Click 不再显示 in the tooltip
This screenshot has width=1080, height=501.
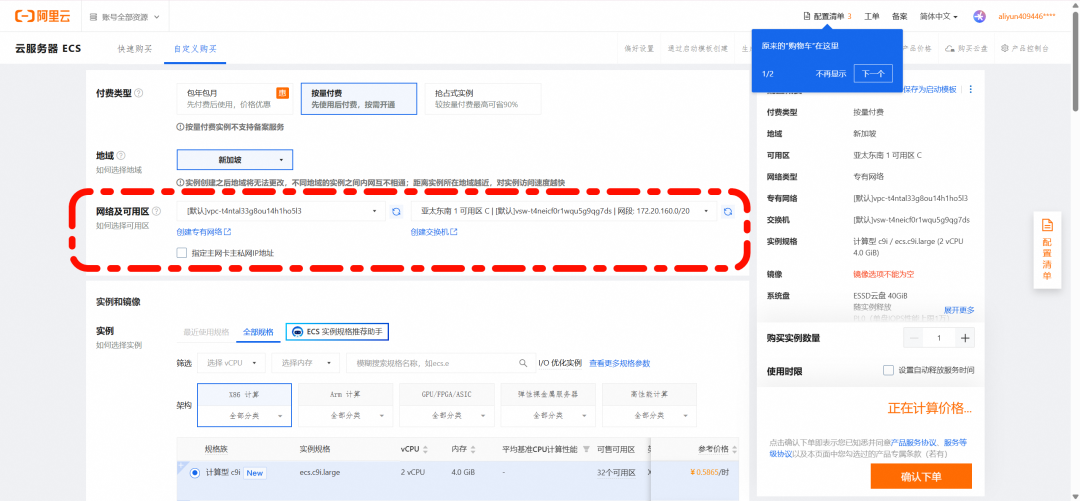831,74
